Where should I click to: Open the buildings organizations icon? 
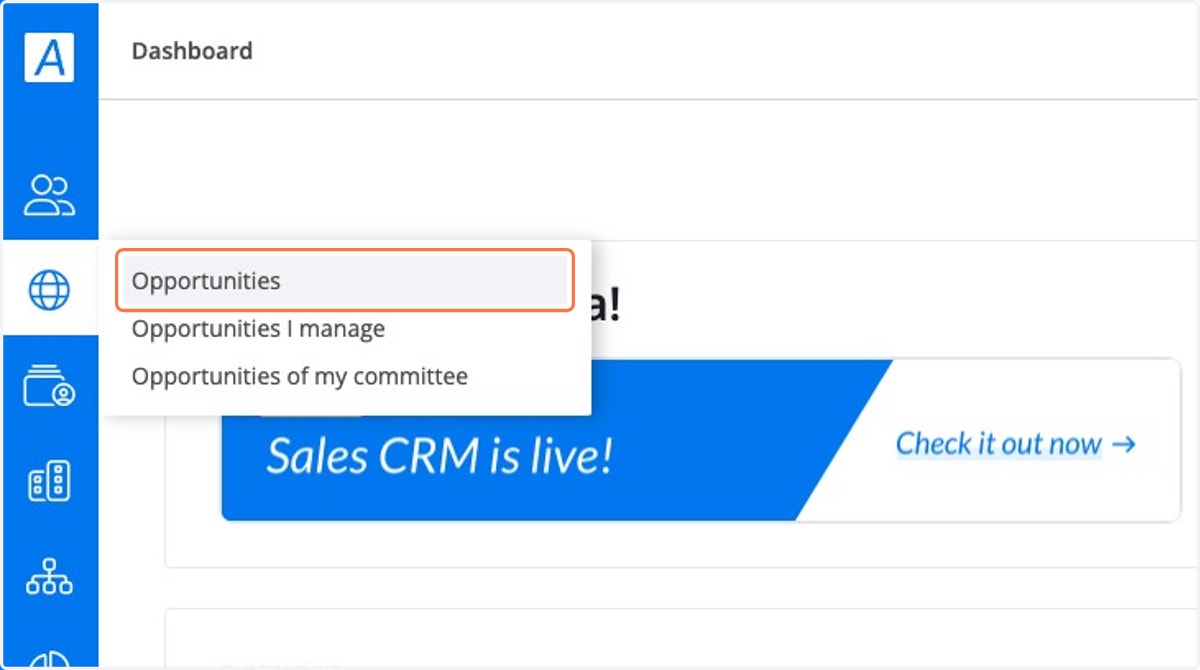[49, 482]
